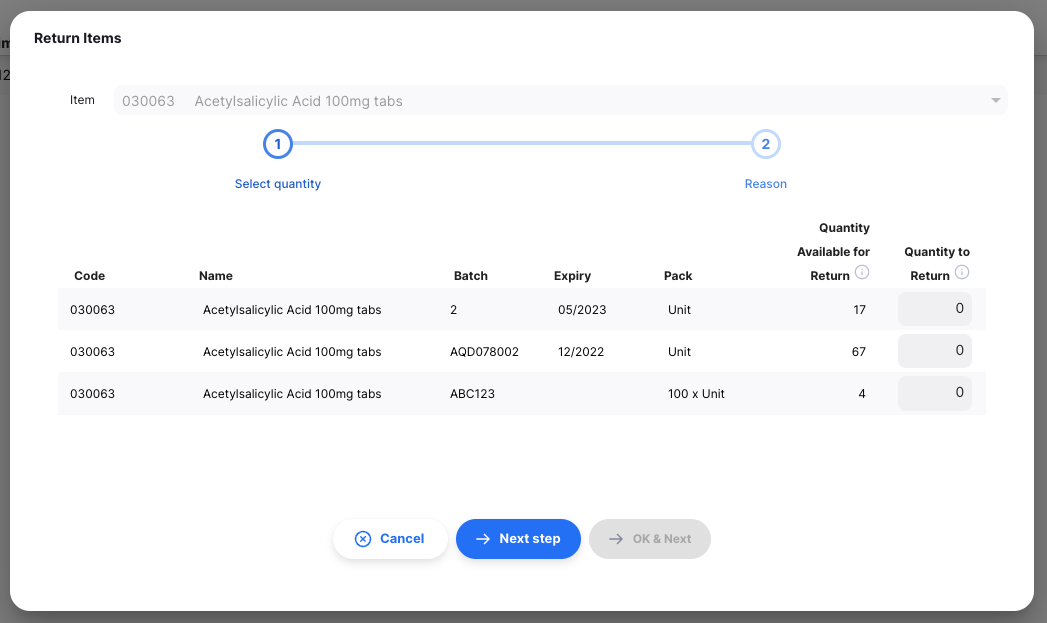Click the Expiry column header

572,276
